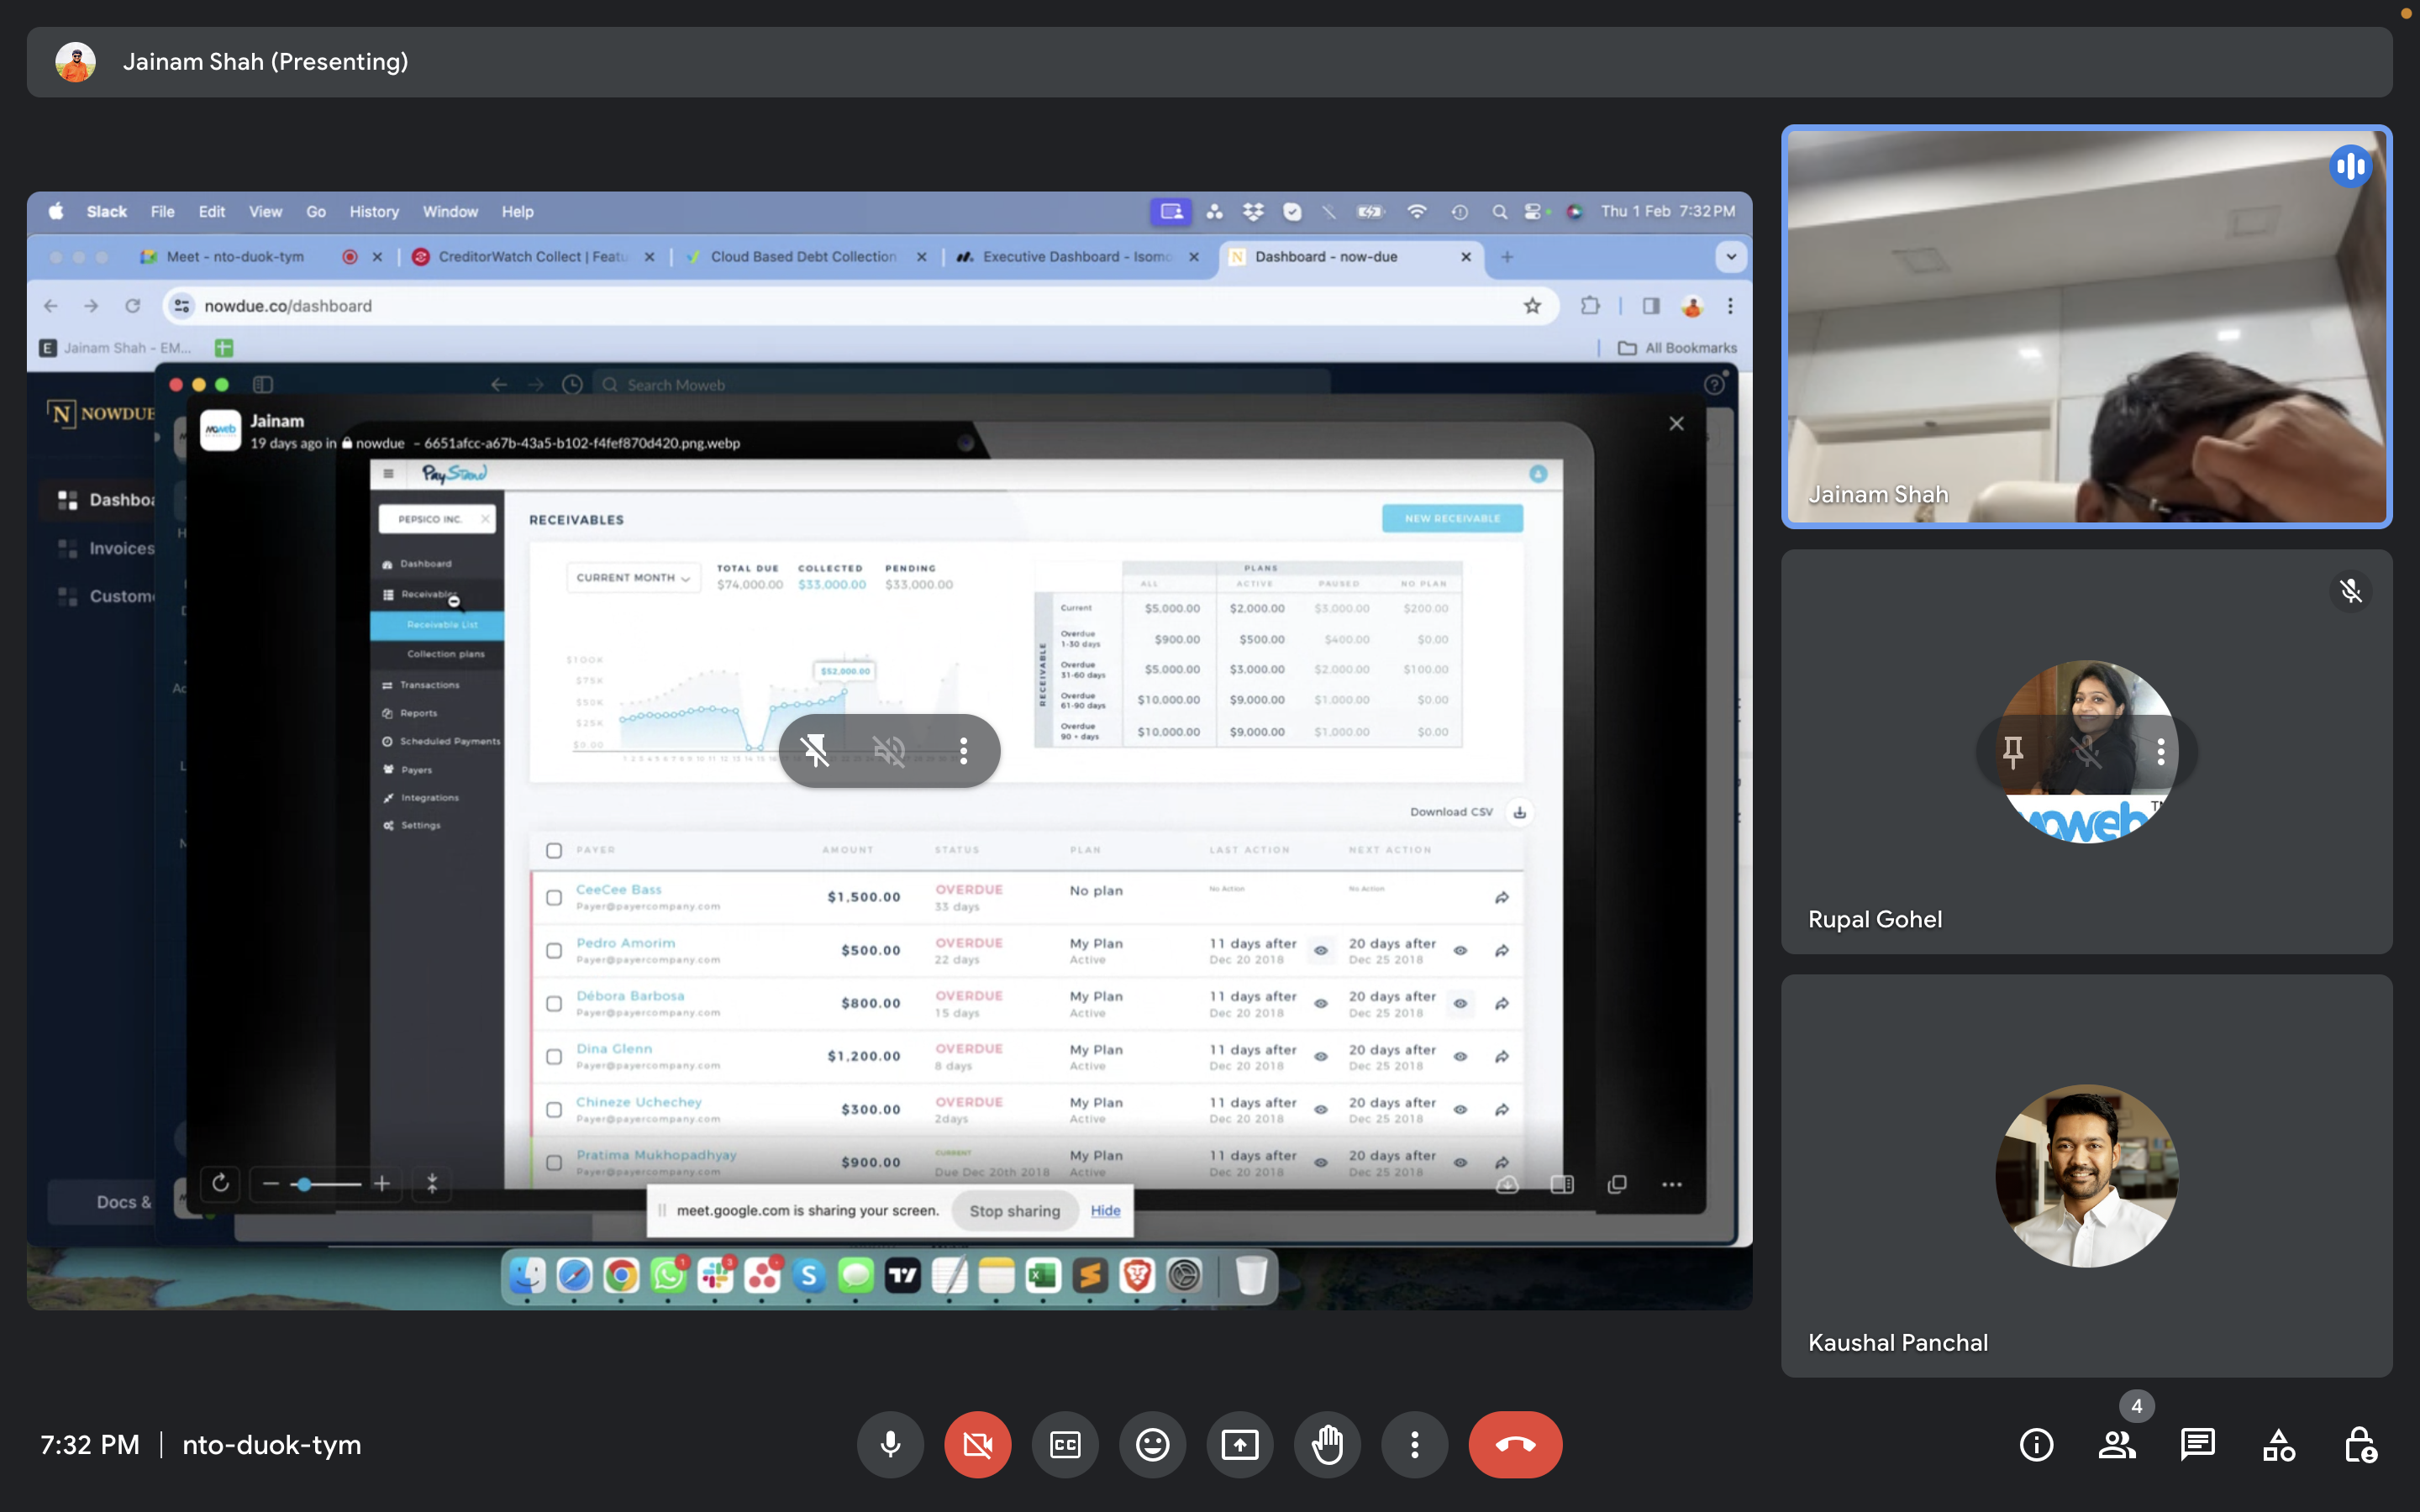Switch to Executive Dashboard browser tab

point(1077,257)
